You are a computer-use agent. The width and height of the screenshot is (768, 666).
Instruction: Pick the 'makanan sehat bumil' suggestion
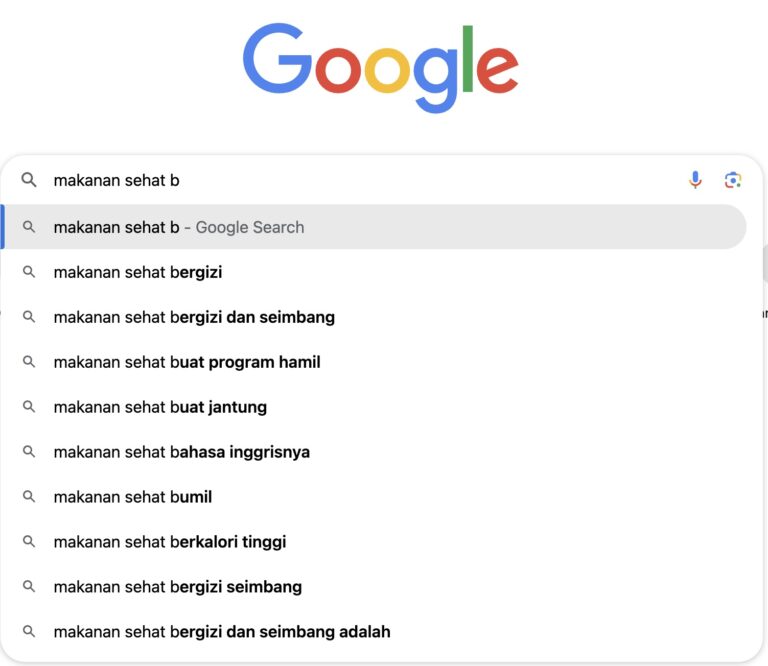point(133,497)
